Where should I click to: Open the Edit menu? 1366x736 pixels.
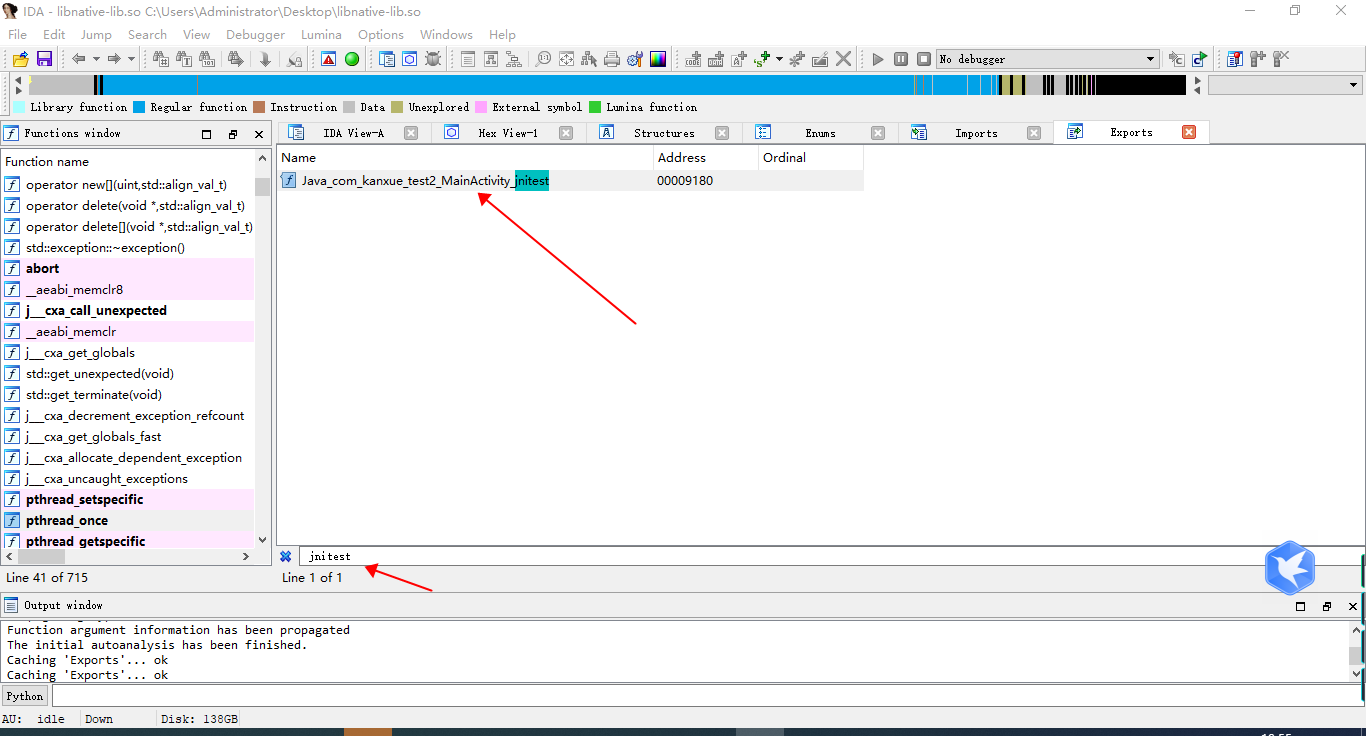54,34
